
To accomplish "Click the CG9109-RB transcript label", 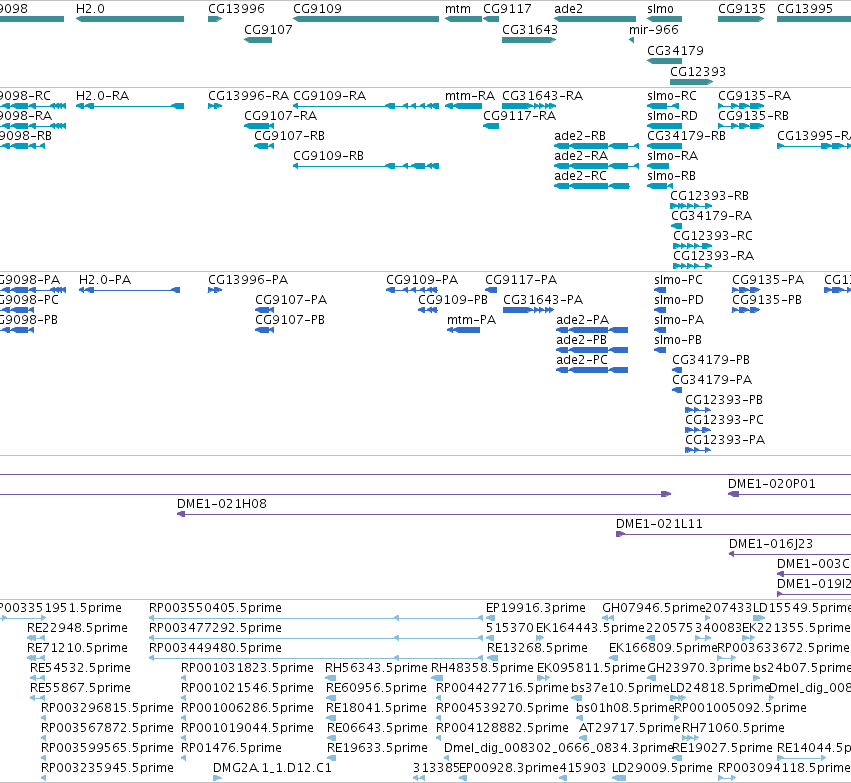I will pos(328,156).
